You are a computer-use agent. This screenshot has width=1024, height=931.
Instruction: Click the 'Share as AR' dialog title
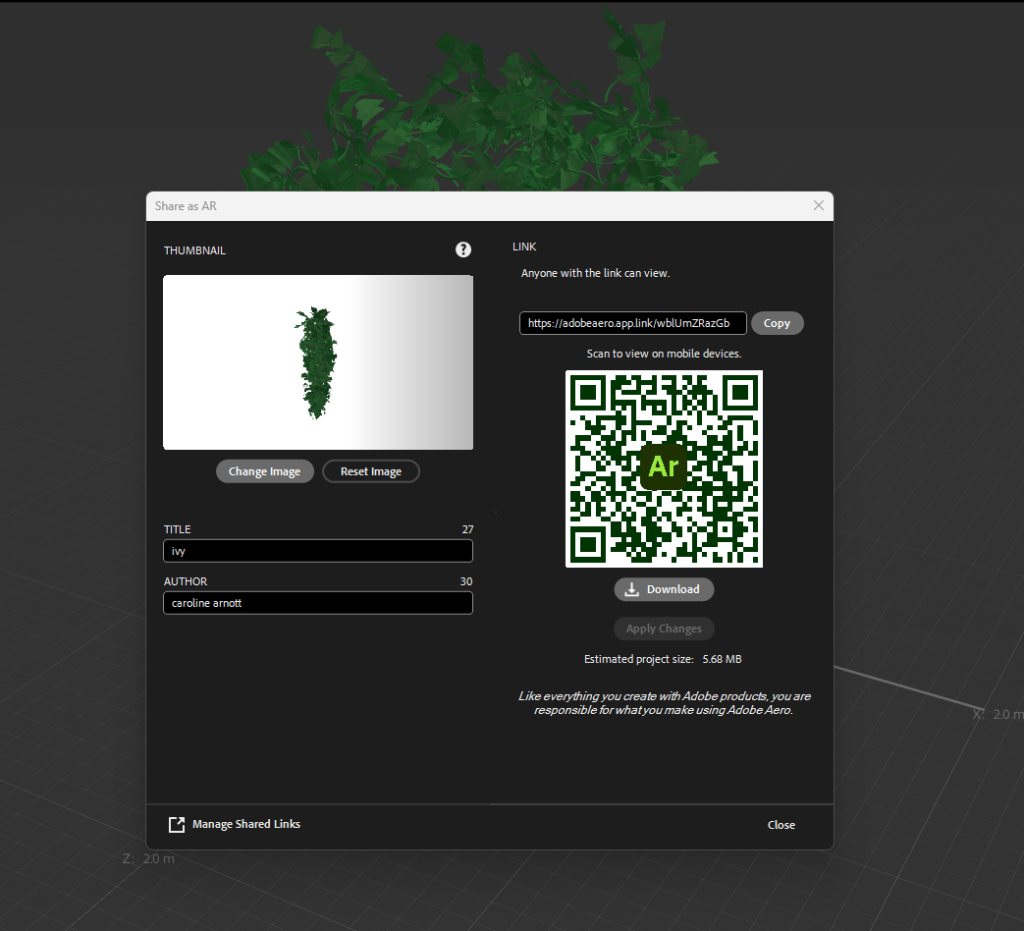pyautogui.click(x=185, y=206)
